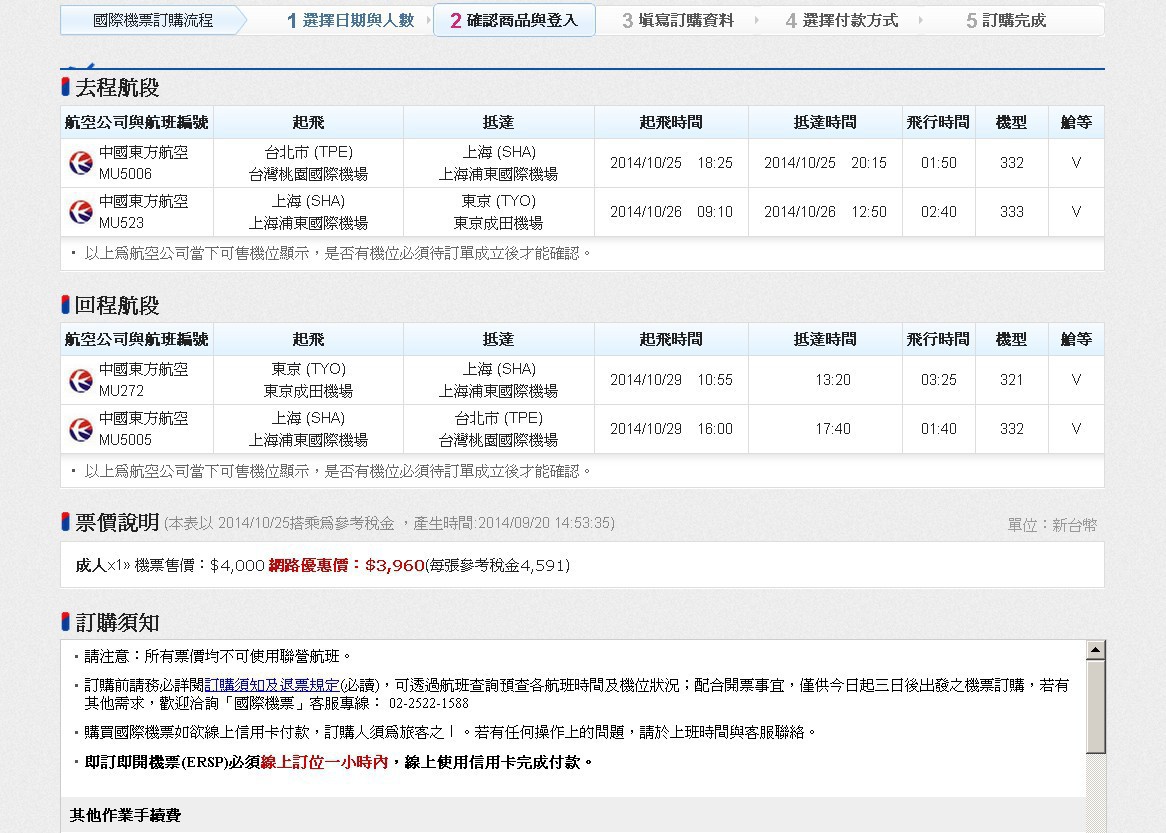Click the China Eastern logo beside MU523
The width and height of the screenshot is (1166, 833).
coord(80,212)
